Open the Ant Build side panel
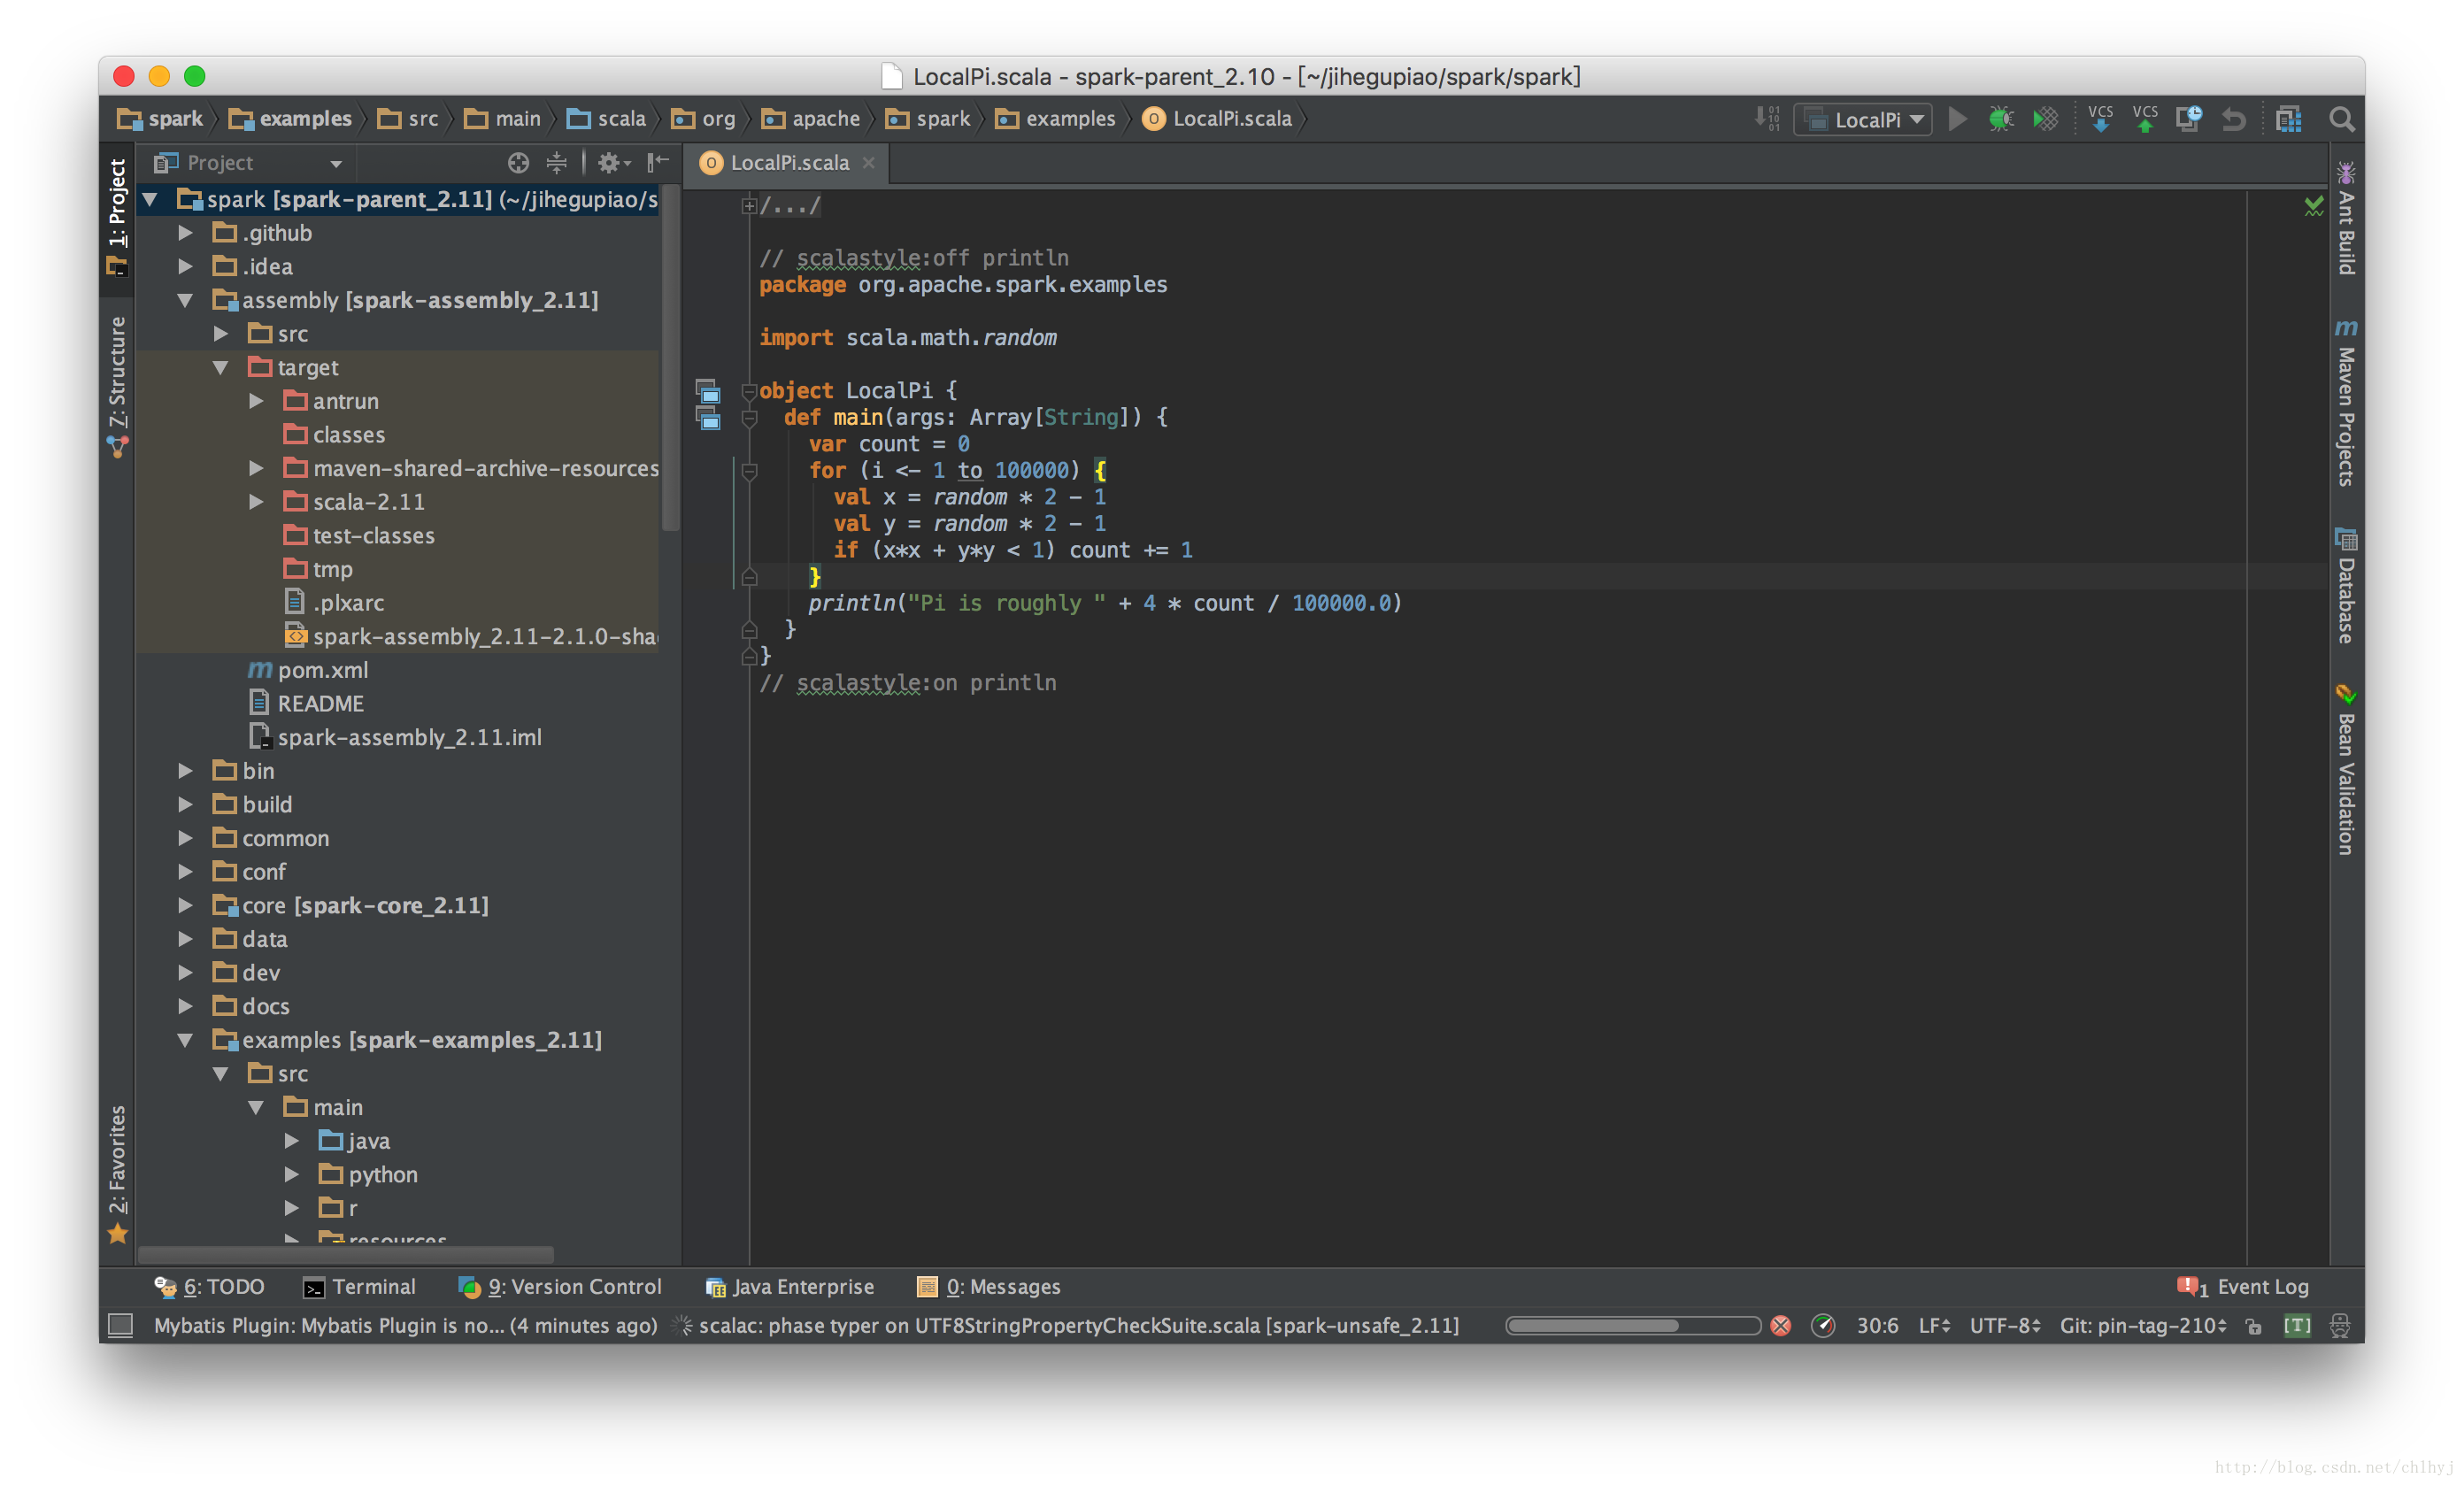Screen dimensions: 2464x1485 click(2346, 219)
